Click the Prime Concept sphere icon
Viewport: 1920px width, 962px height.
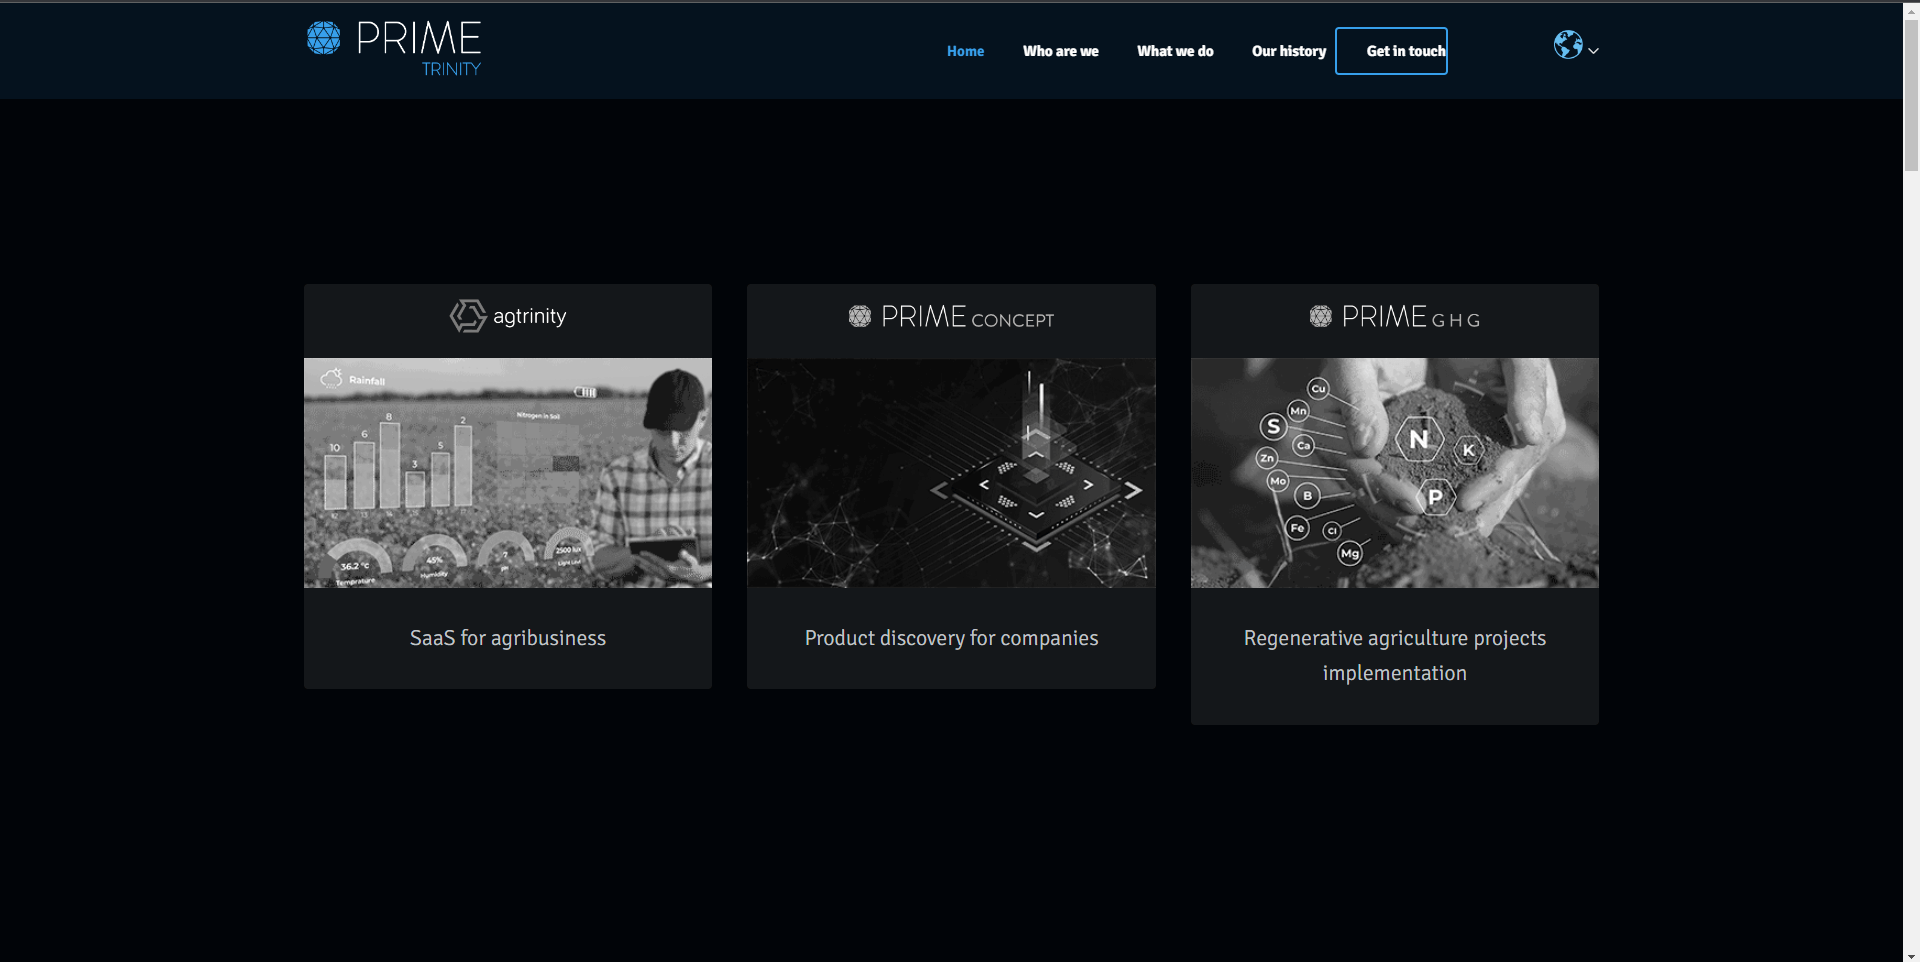860,316
